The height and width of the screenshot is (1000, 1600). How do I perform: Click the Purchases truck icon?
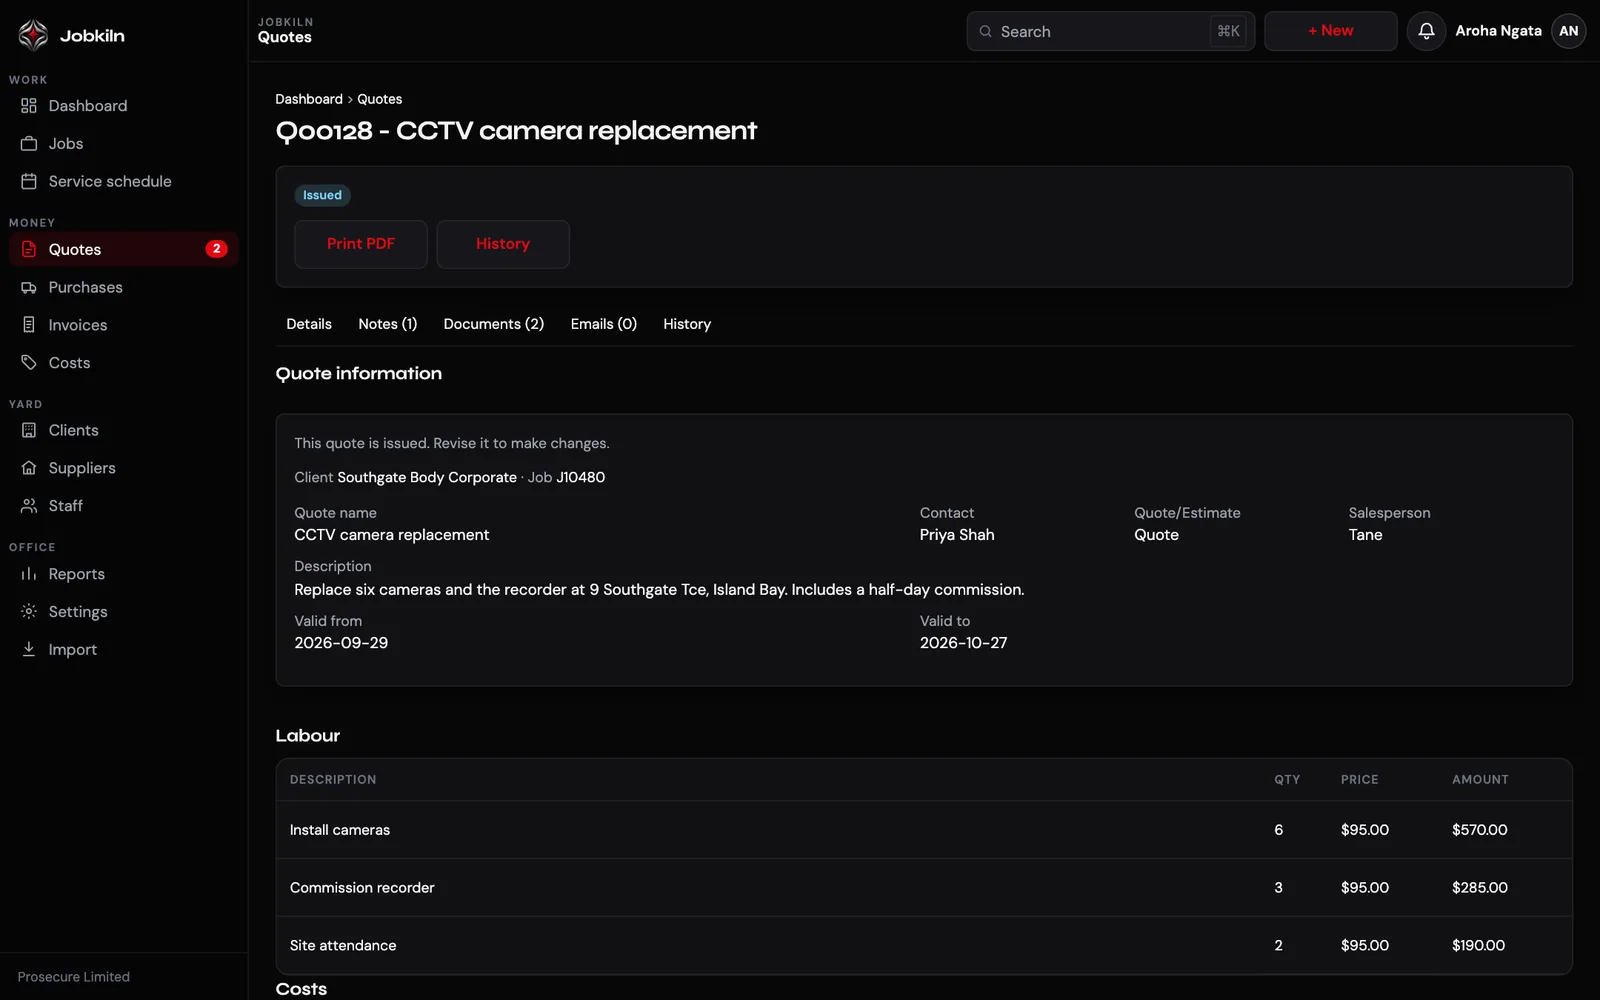pyautogui.click(x=29, y=288)
